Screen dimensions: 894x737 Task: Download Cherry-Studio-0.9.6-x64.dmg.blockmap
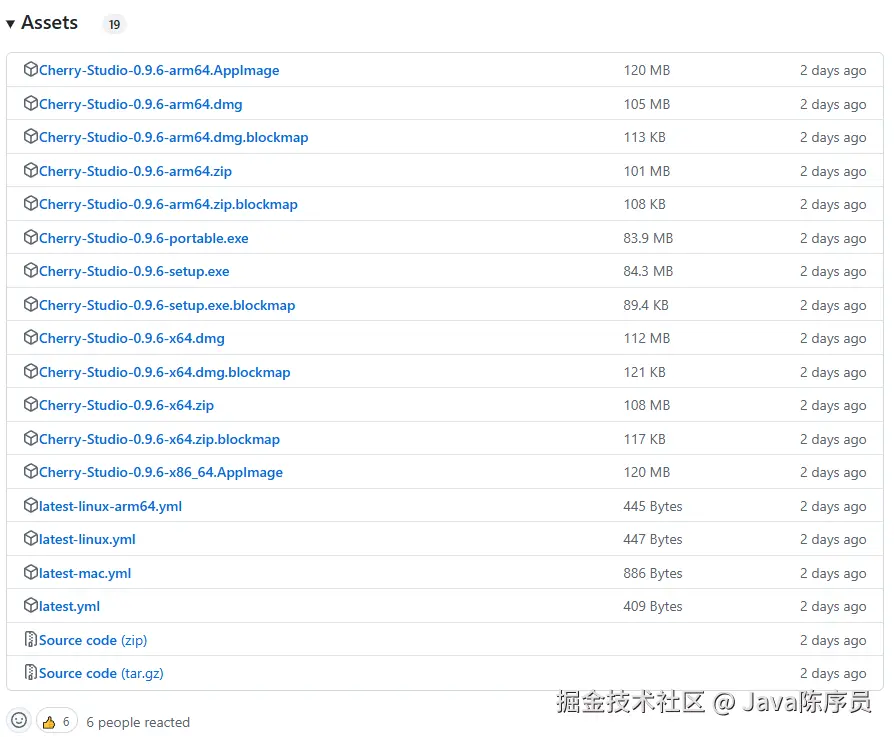[165, 372]
